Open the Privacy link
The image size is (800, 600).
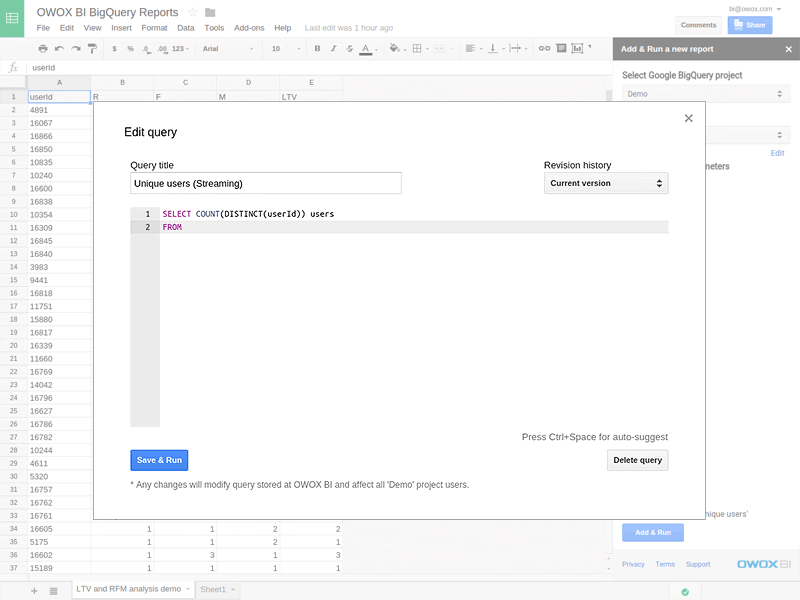pos(633,564)
